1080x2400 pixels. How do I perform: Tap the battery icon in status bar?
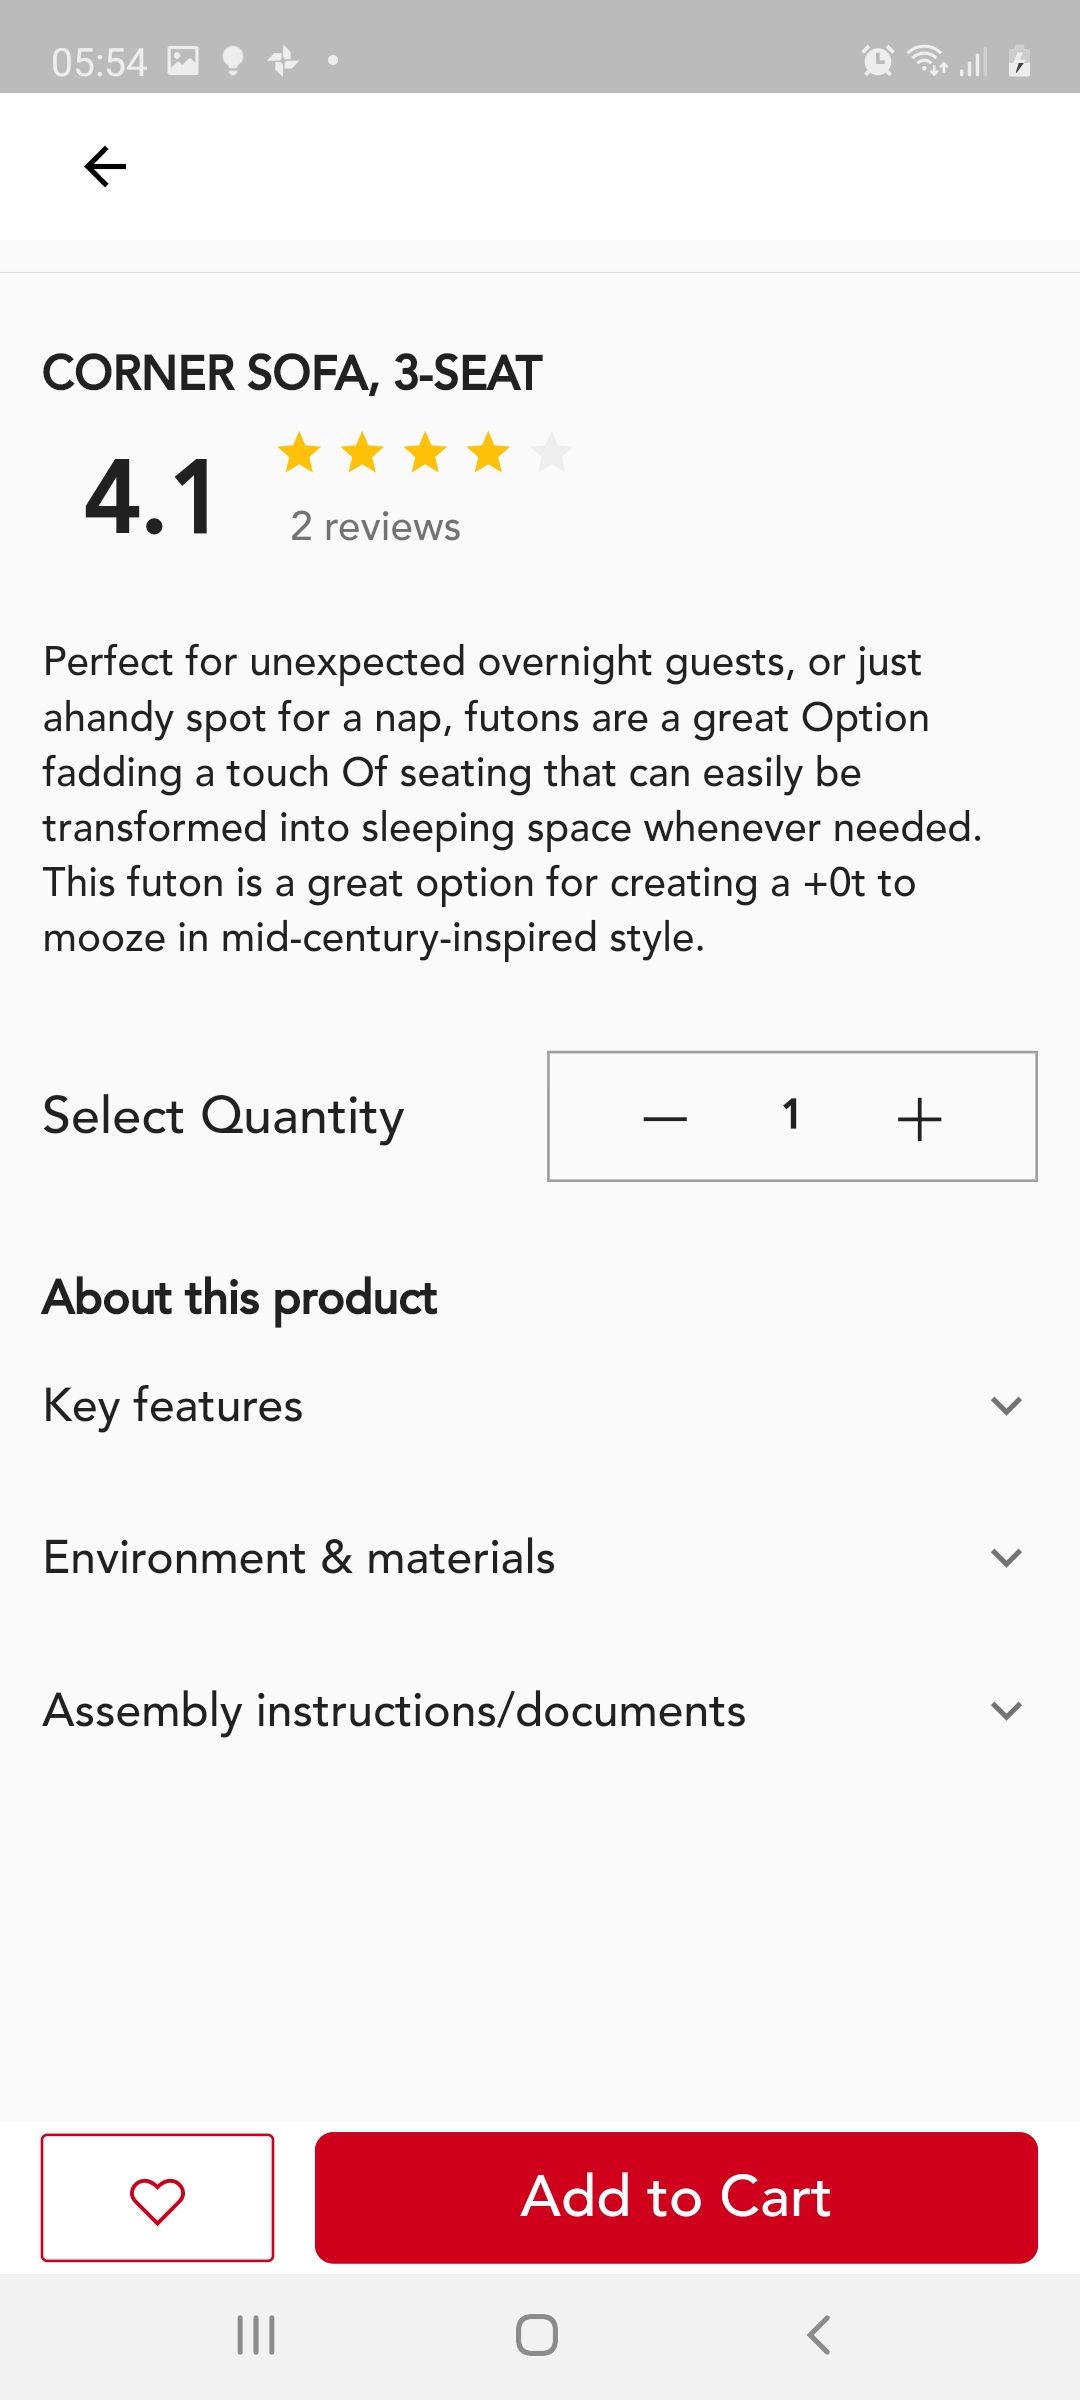click(1019, 61)
